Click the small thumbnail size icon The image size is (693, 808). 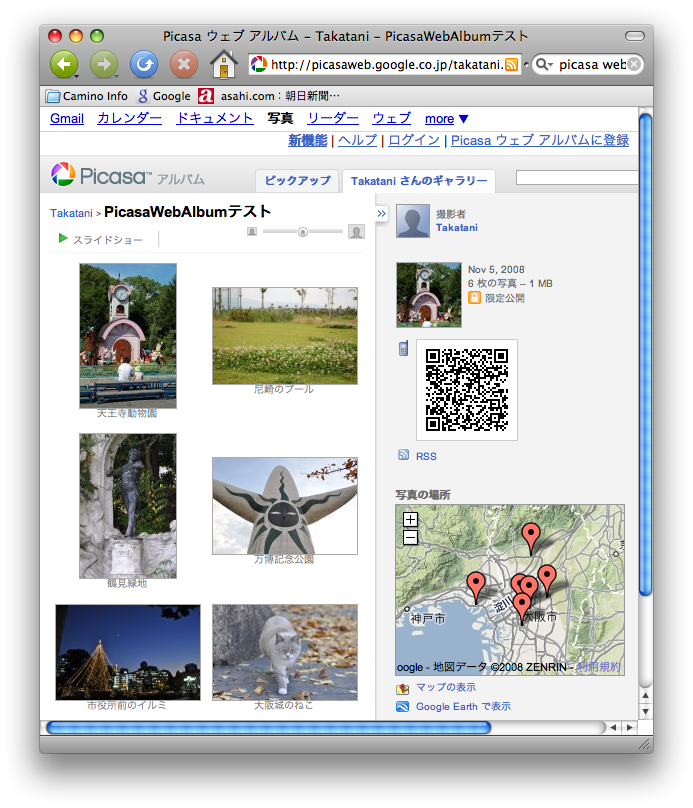tap(252, 231)
